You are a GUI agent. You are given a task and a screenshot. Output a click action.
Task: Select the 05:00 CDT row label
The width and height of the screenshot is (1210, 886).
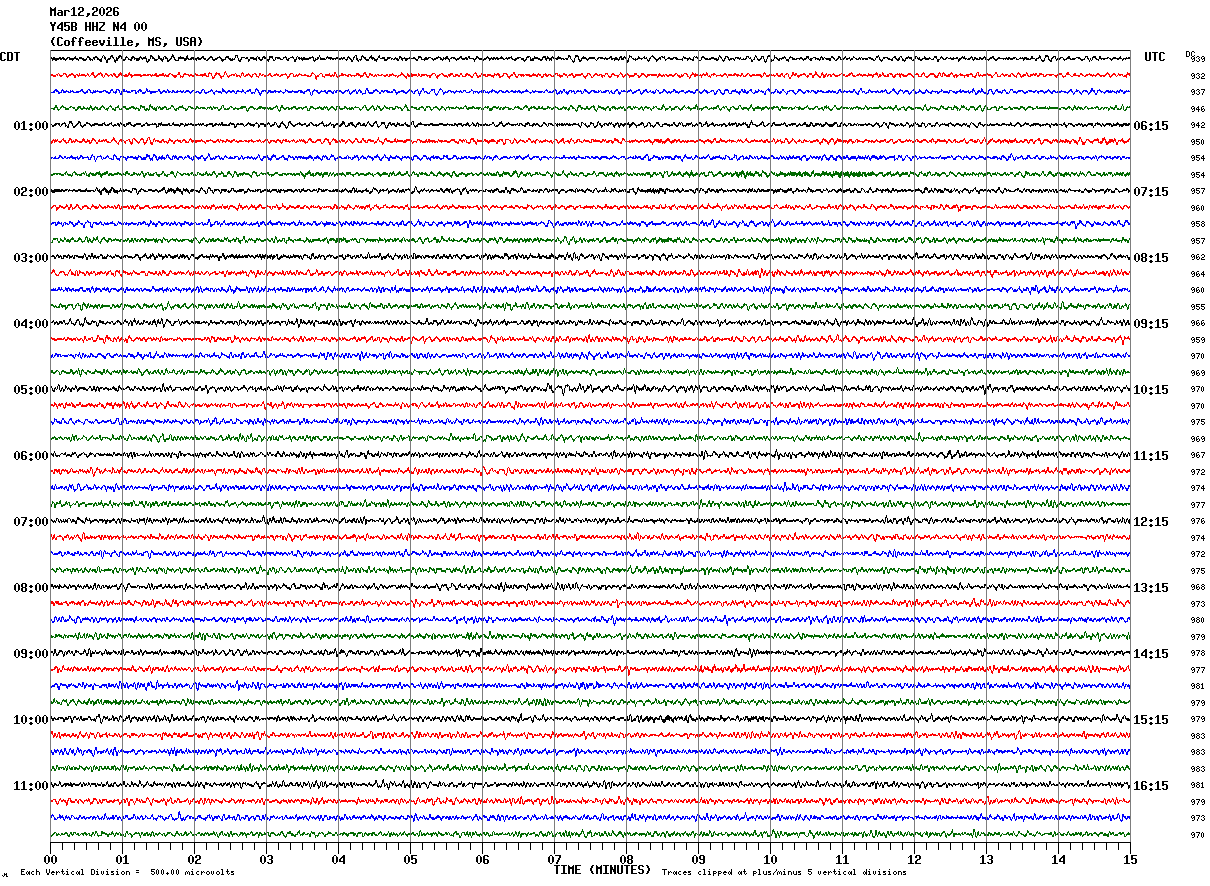click(x=30, y=390)
